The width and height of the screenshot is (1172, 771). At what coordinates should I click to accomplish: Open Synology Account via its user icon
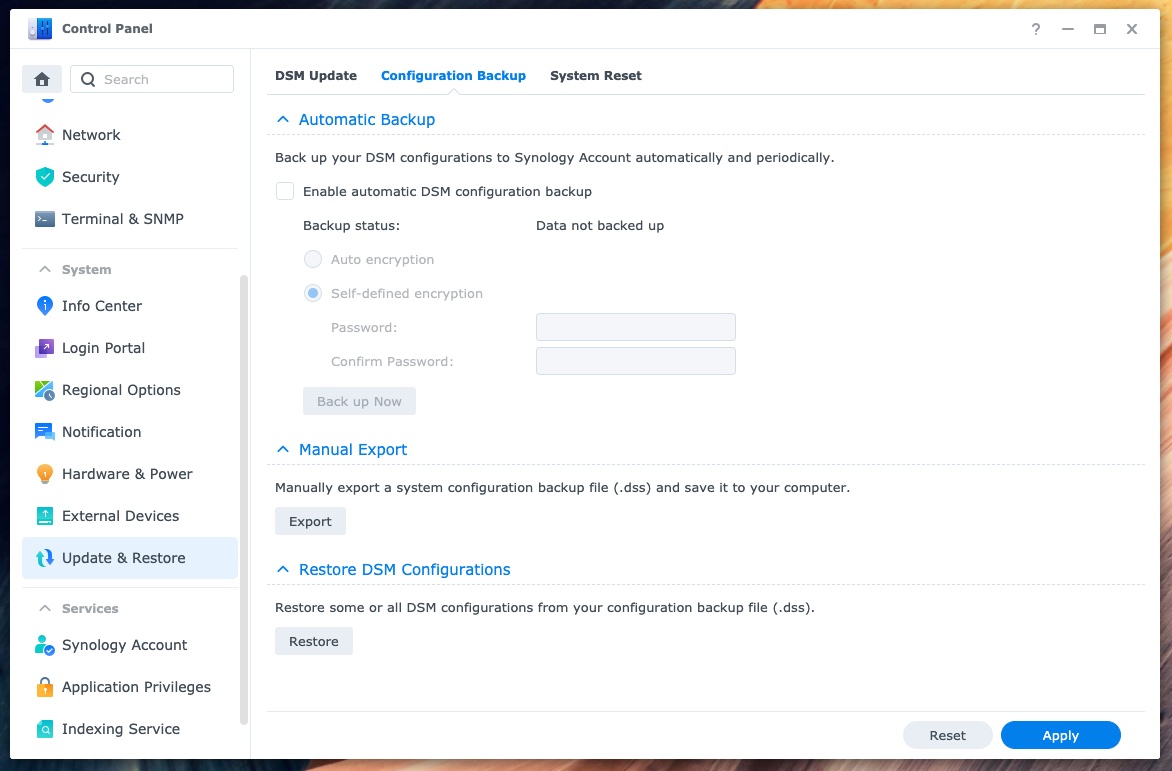45,645
